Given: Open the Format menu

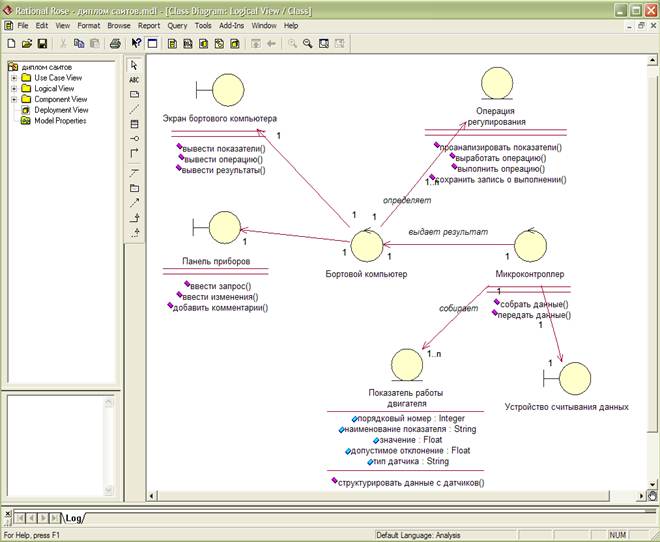Looking at the screenshot, I should pos(88,26).
